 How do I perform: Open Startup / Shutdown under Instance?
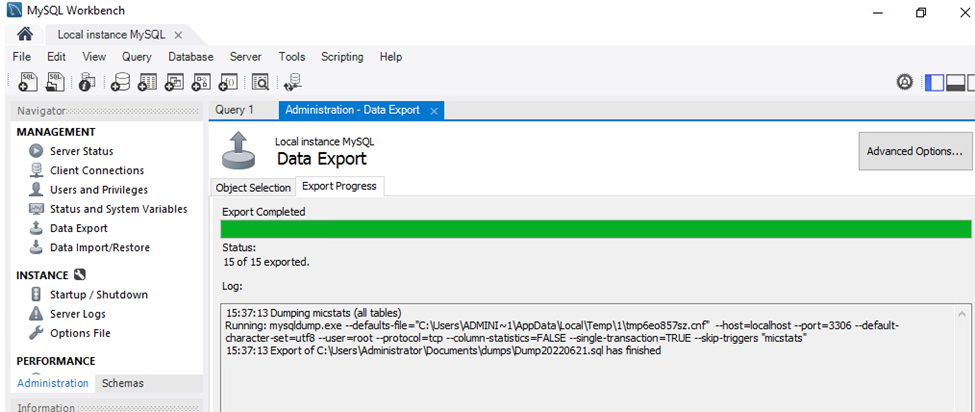[x=99, y=295]
